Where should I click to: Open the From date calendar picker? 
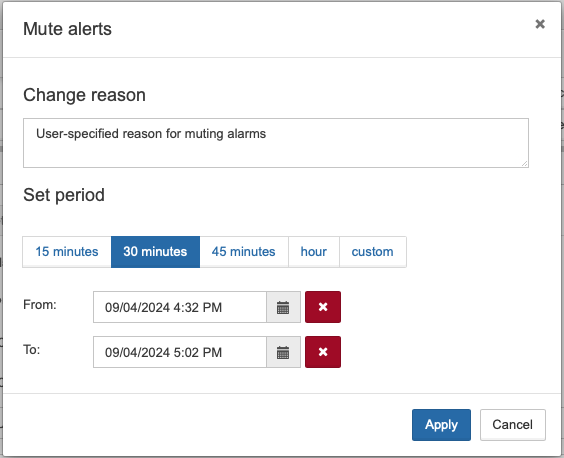(x=283, y=307)
